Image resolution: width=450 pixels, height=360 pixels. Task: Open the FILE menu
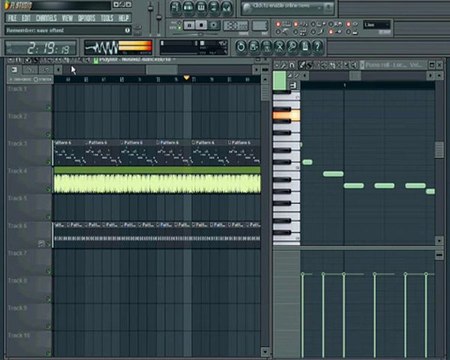(12, 18)
